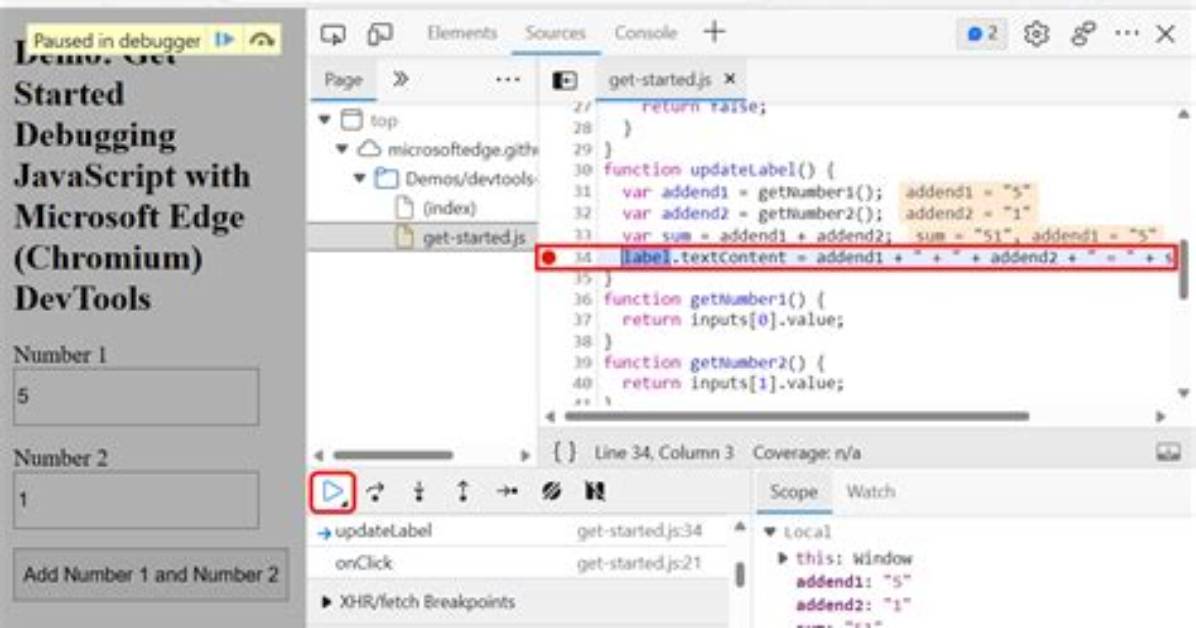Collapse the Demos/devtools folder
This screenshot has height=628, width=1196.
[359, 178]
